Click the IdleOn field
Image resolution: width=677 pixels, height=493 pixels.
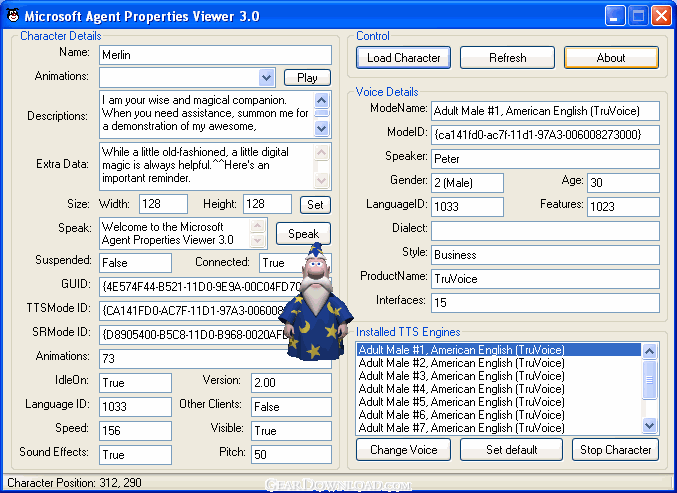(135, 383)
